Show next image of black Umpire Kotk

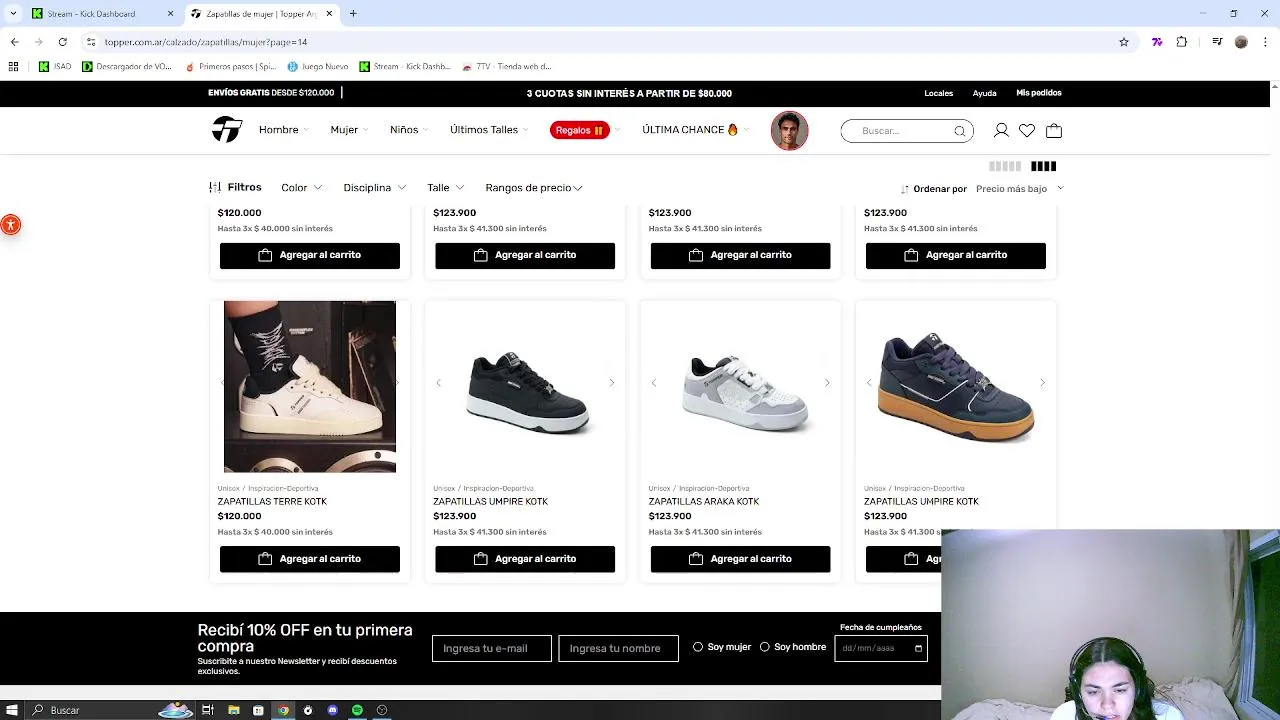(x=611, y=383)
